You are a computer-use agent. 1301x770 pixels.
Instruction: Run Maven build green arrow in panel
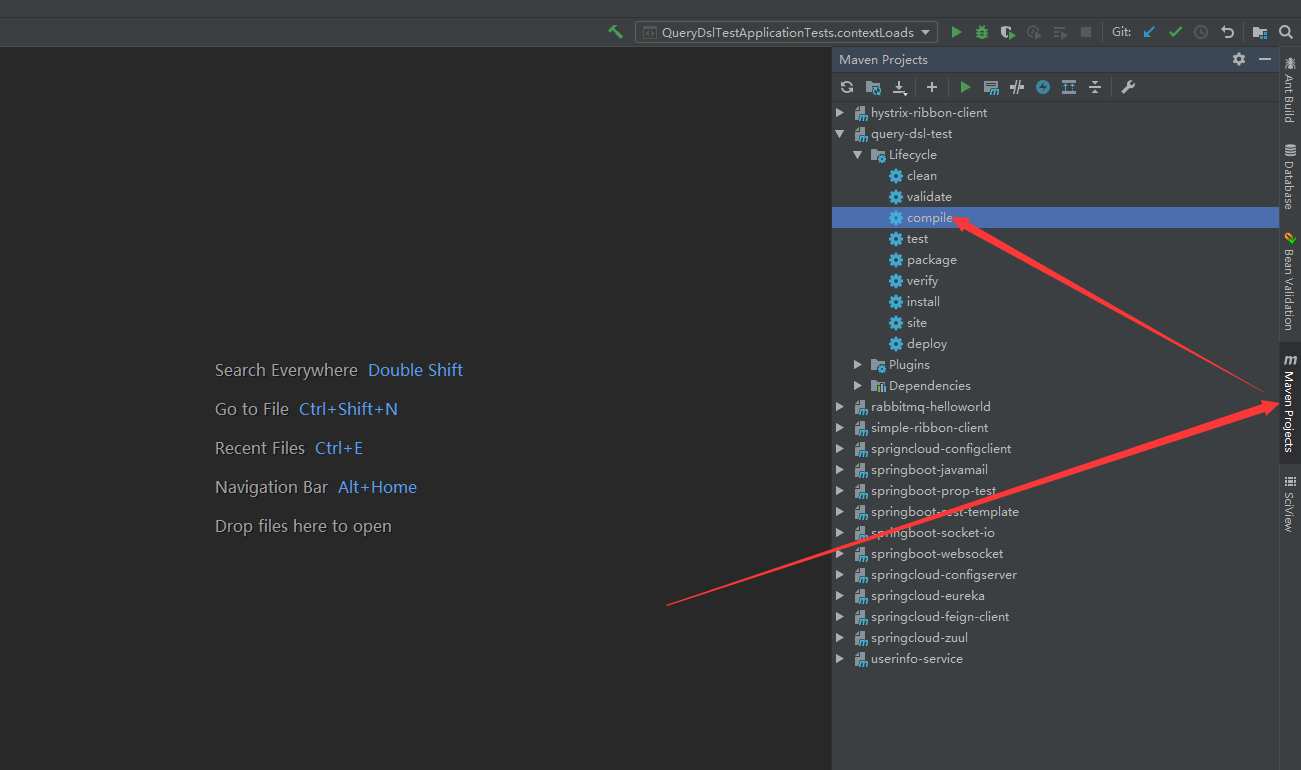[965, 87]
